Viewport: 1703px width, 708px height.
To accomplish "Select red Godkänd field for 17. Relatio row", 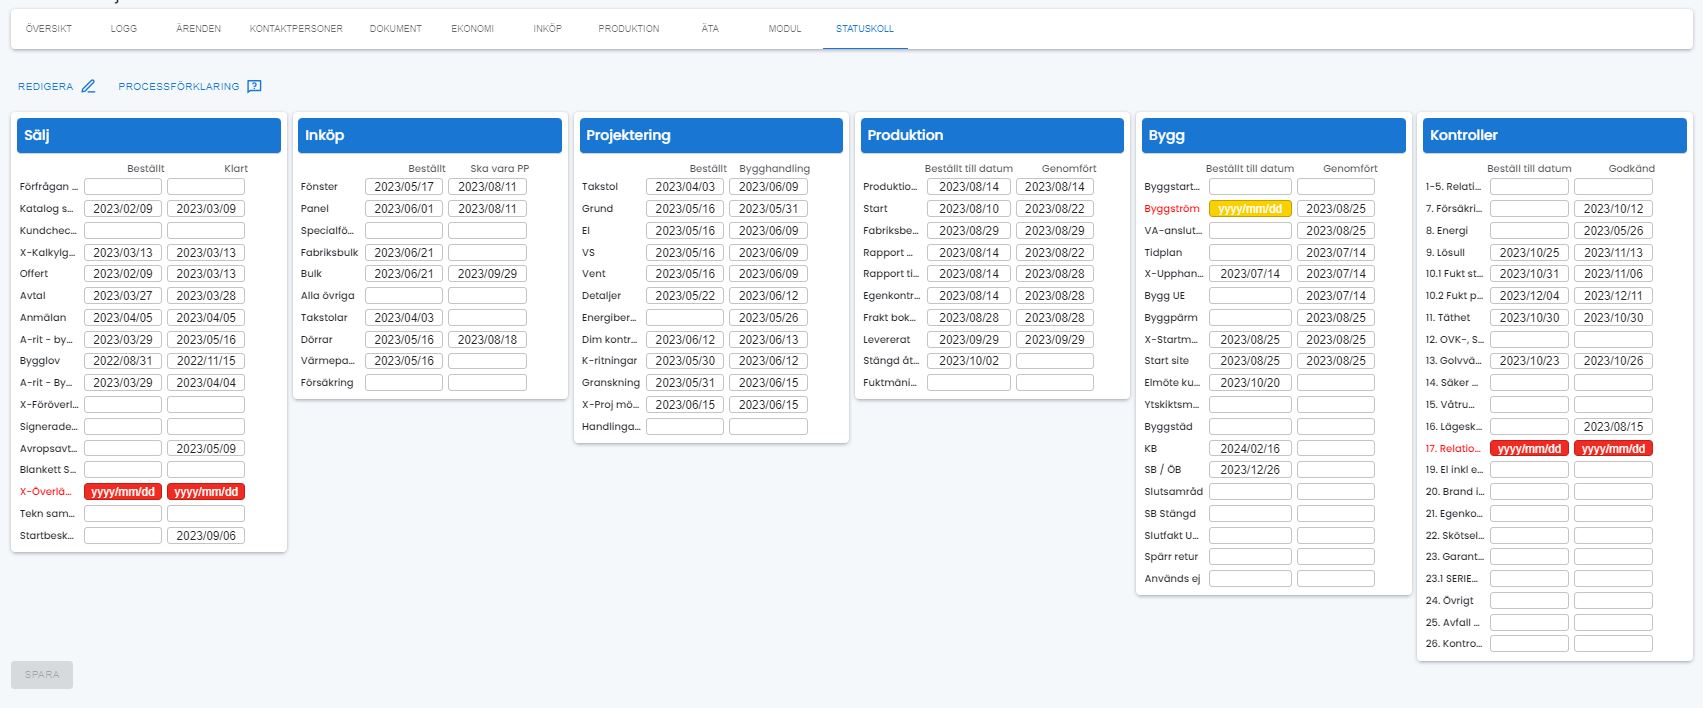I will 1613,449.
